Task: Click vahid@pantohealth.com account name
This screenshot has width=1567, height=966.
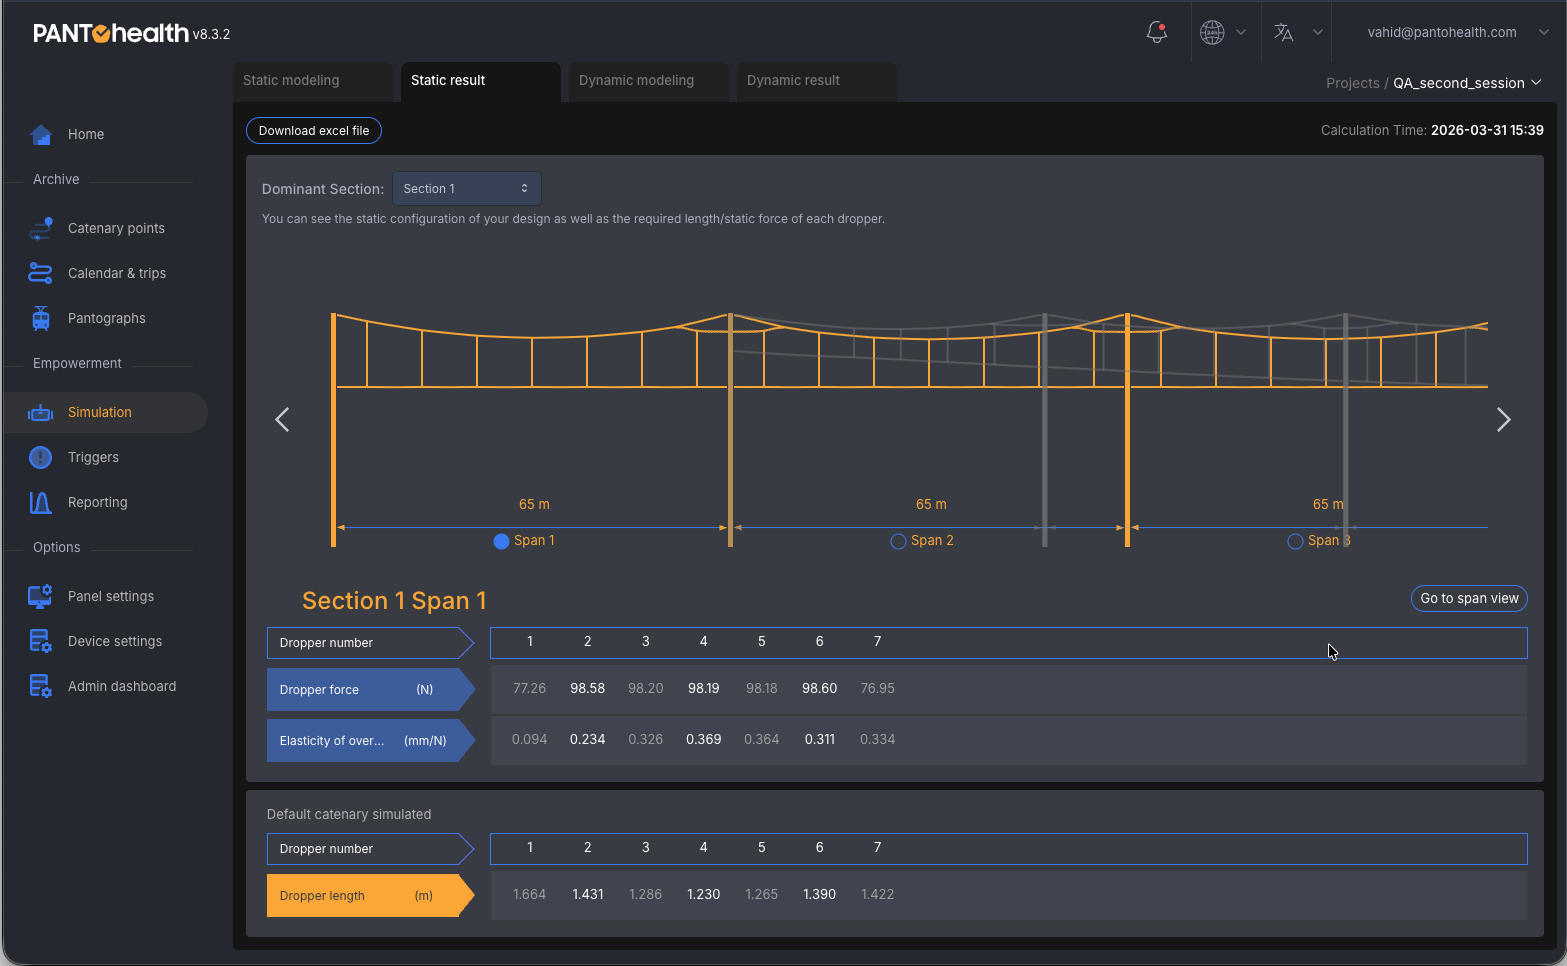Action: pyautogui.click(x=1442, y=32)
